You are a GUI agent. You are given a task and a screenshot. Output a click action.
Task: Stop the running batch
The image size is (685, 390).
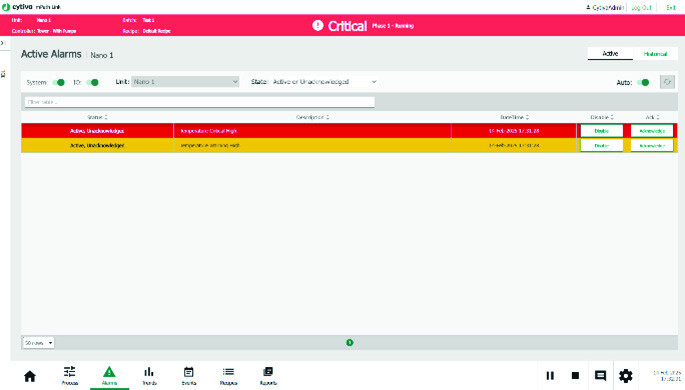(575, 376)
